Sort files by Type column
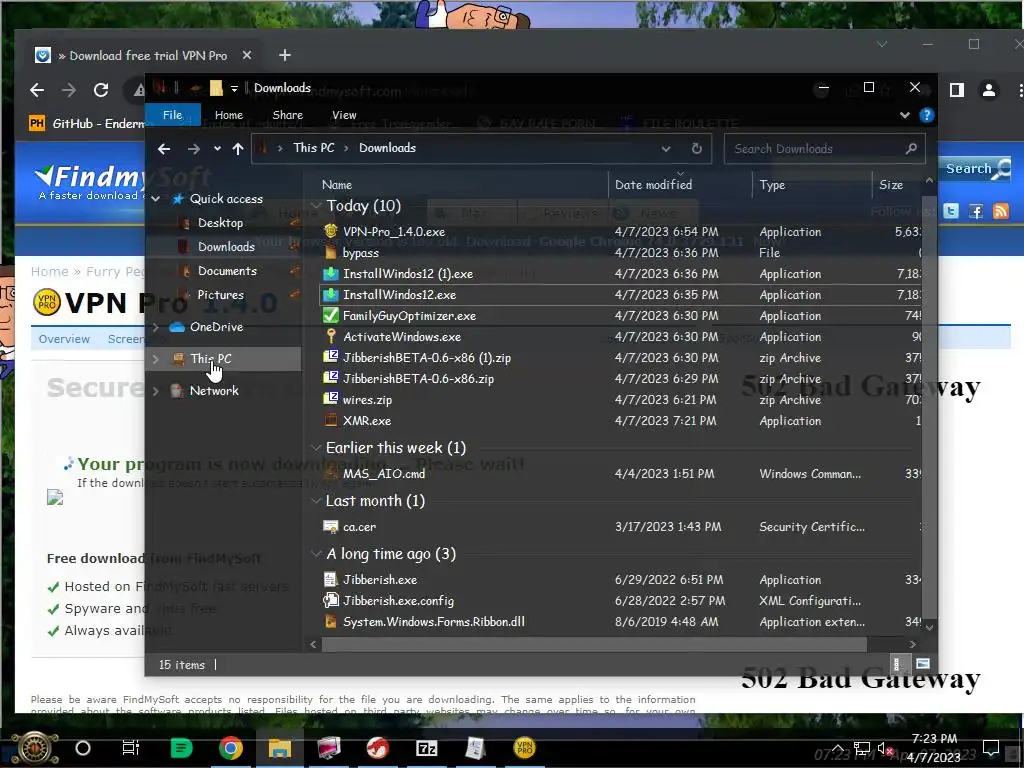 [x=772, y=185]
